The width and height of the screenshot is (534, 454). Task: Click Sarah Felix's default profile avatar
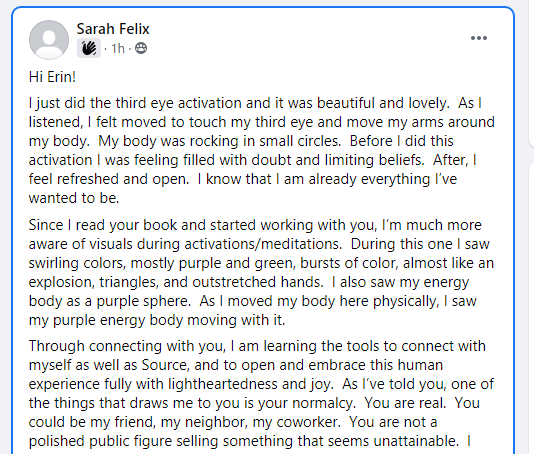[x=49, y=40]
